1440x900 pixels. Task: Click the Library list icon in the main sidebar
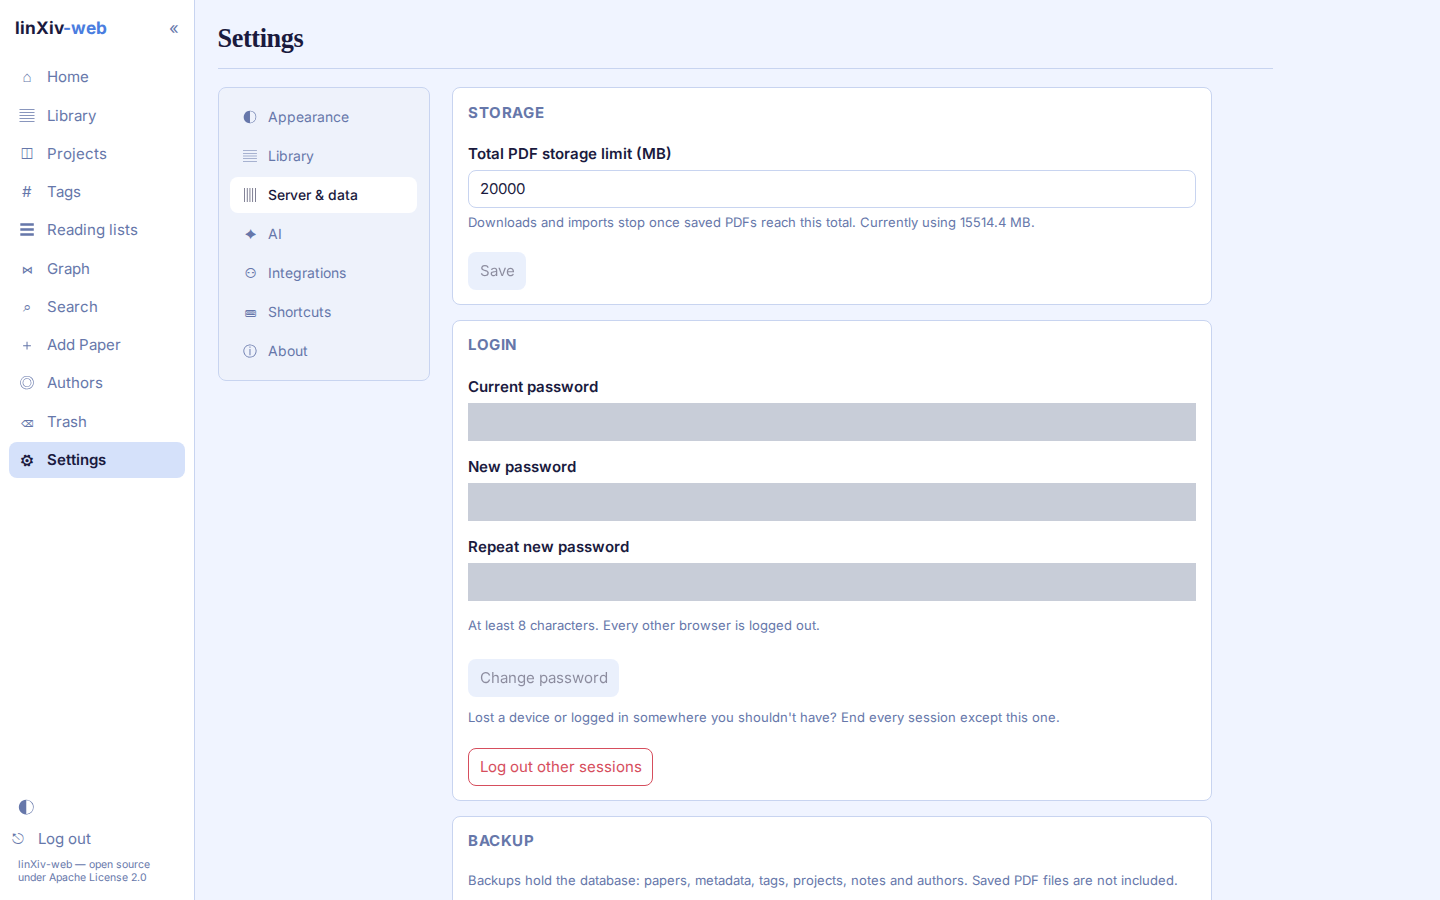click(27, 116)
